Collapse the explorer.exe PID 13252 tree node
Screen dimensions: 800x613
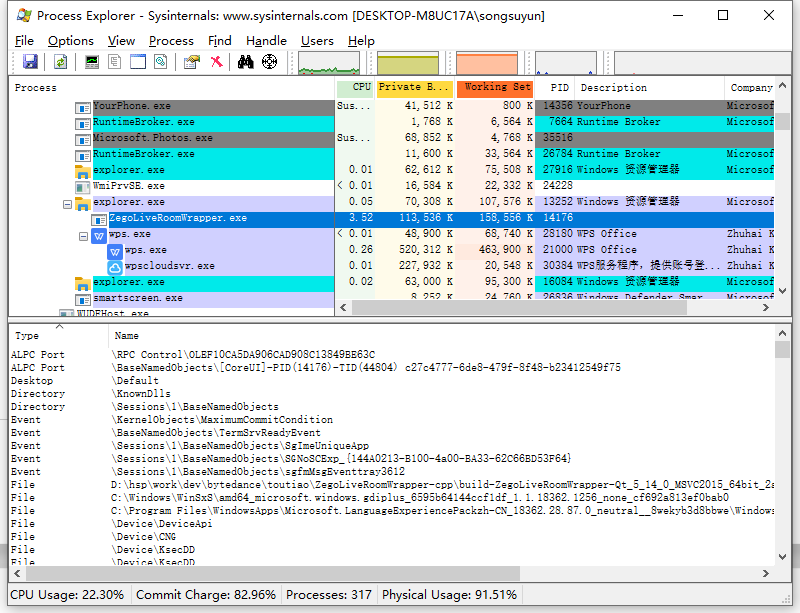[67, 204]
